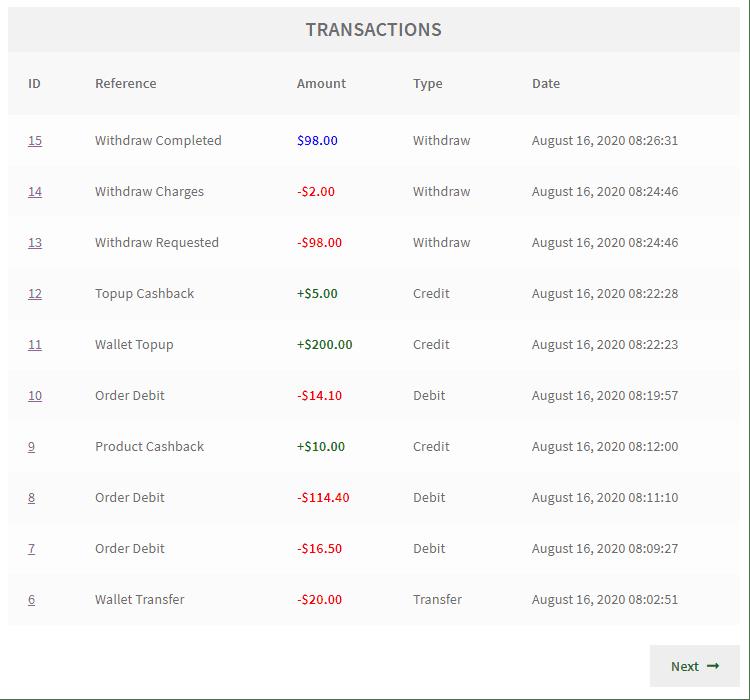The height and width of the screenshot is (700, 750).
Task: Open transaction ID 15 link
Action: (x=35, y=141)
